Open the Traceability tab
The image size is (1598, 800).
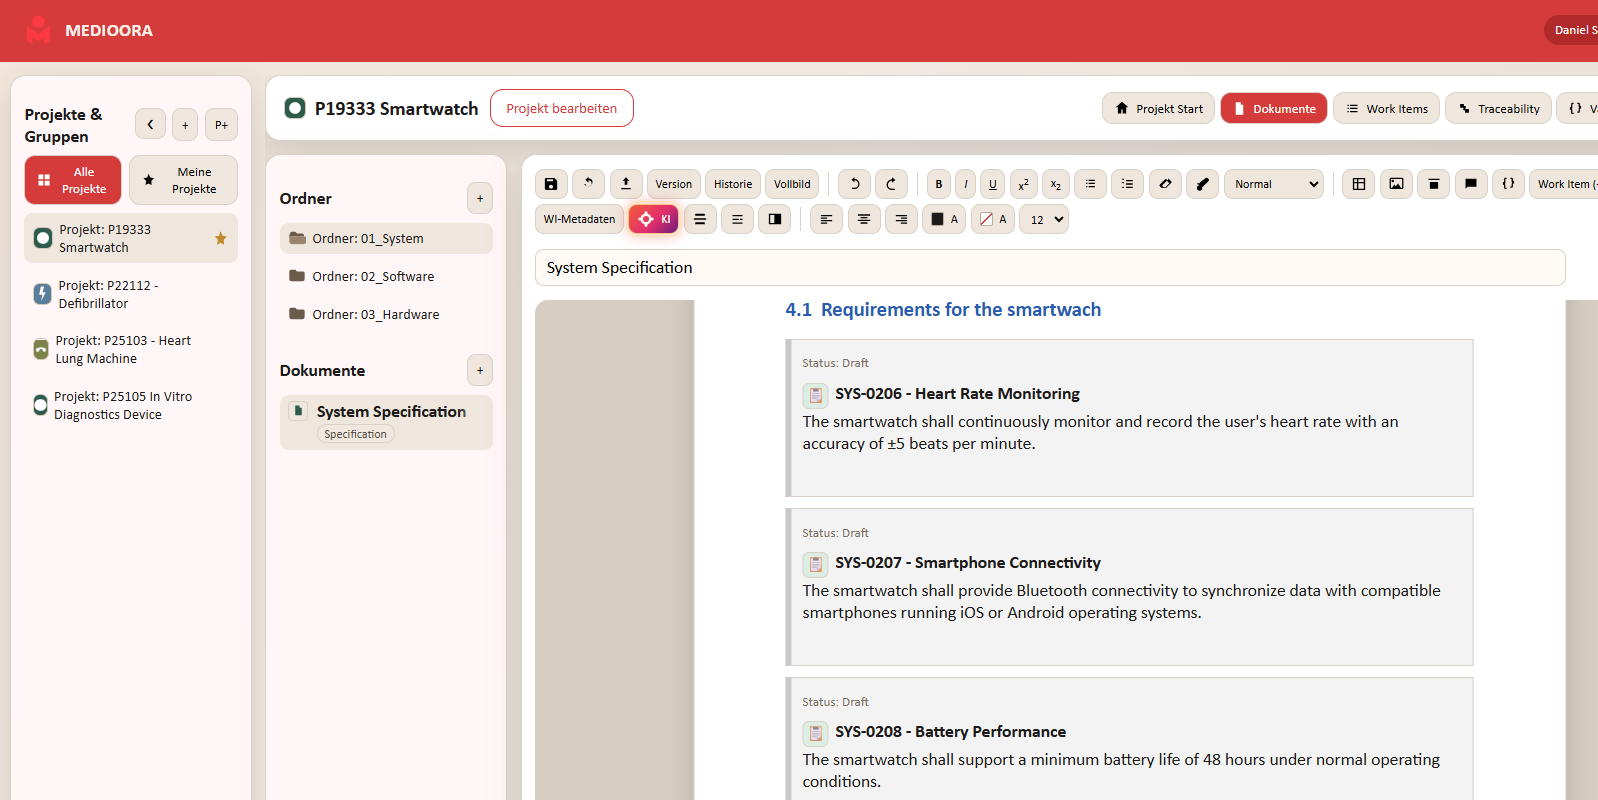[1498, 108]
